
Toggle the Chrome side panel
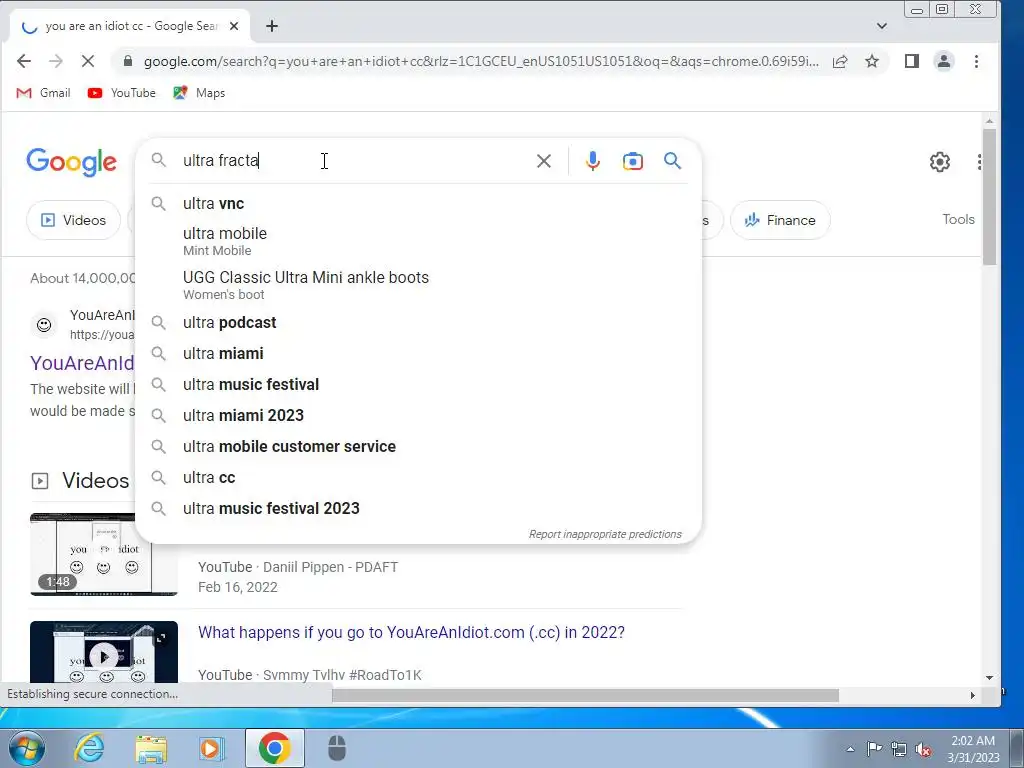click(x=912, y=61)
